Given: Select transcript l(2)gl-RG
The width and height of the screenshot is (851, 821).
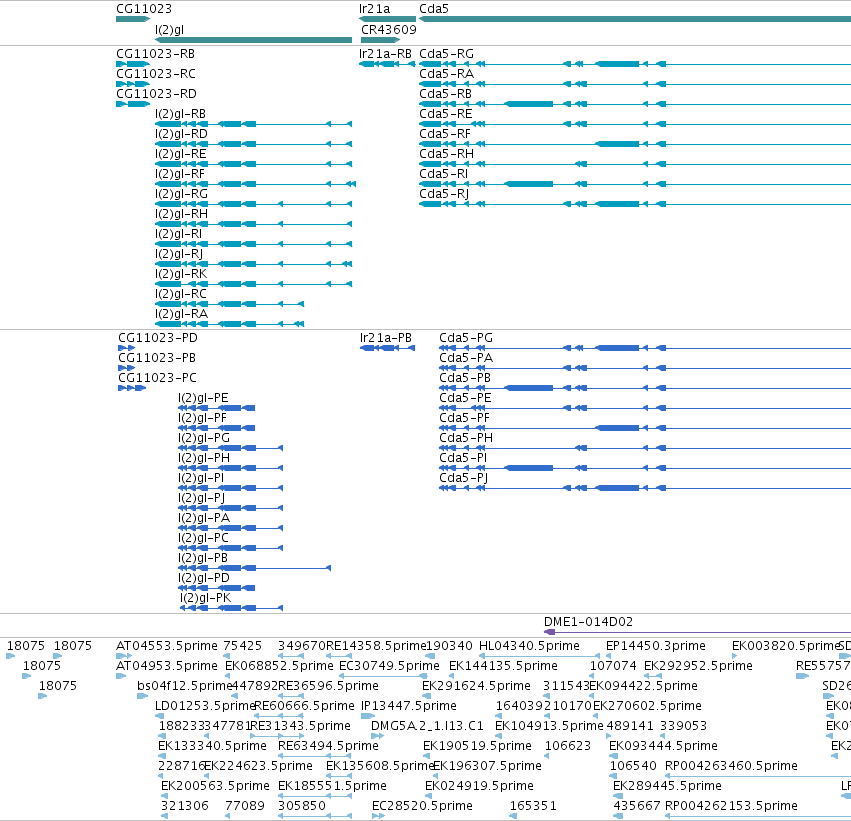Looking at the screenshot, I should [x=181, y=194].
